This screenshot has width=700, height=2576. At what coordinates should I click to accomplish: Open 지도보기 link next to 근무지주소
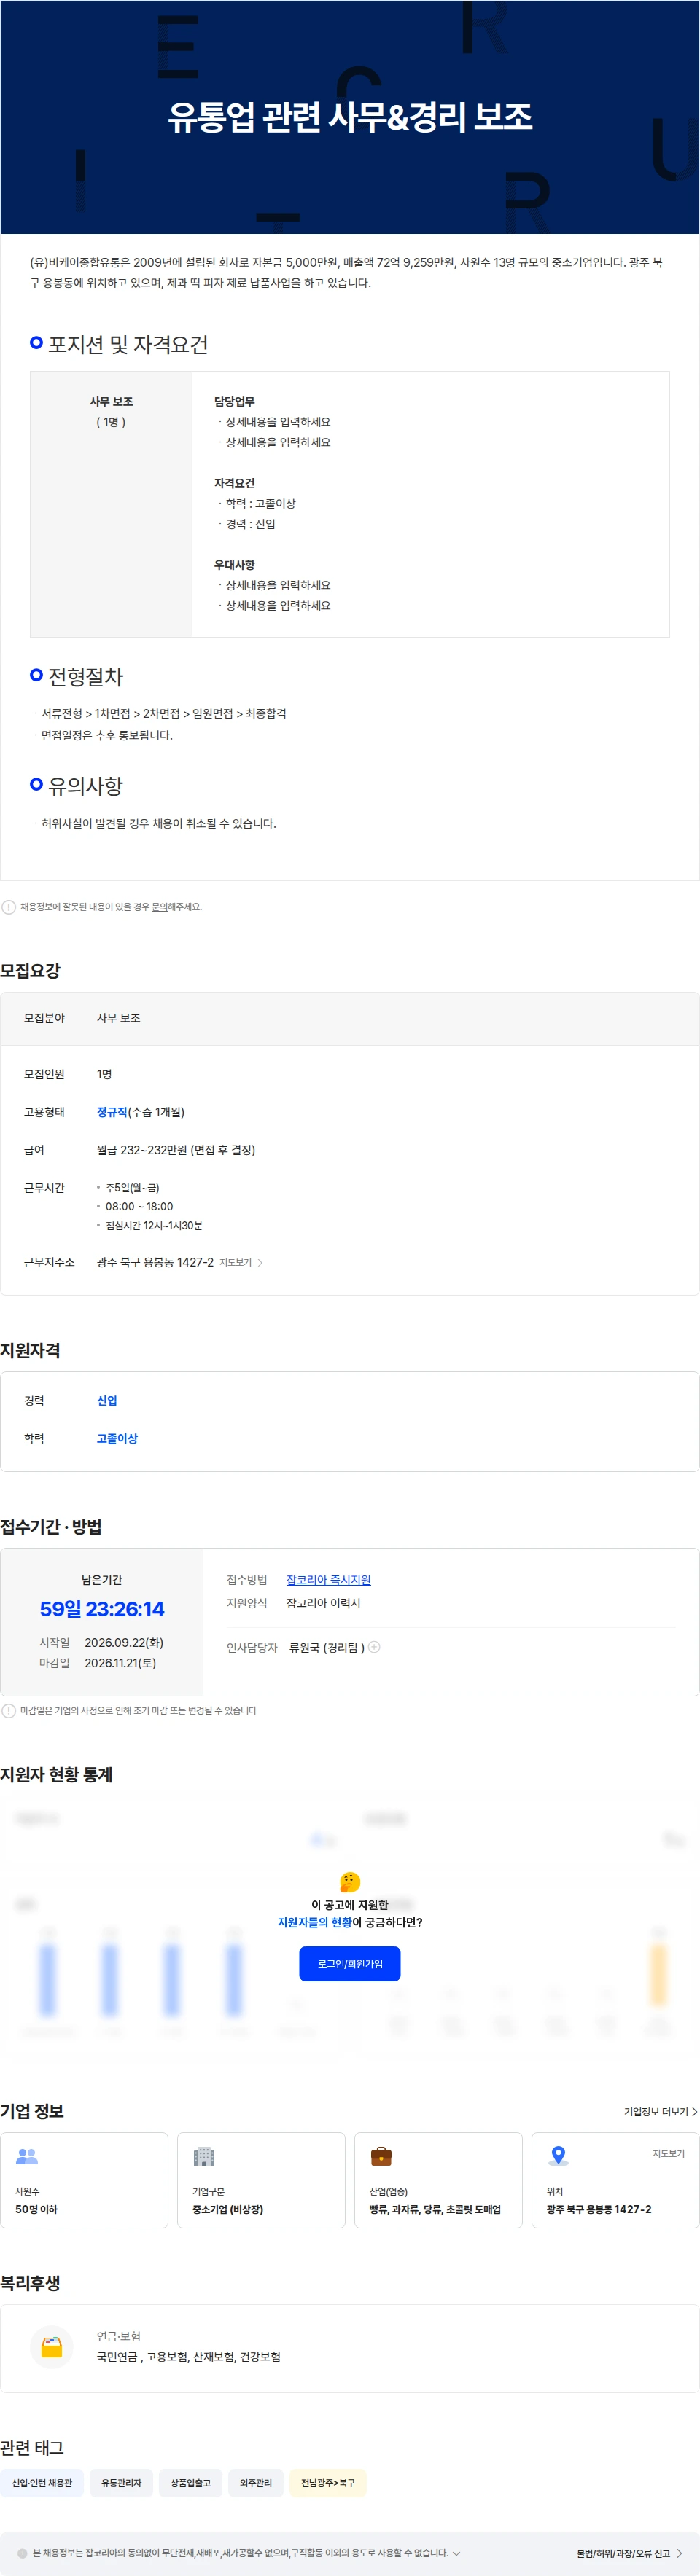(x=235, y=1262)
